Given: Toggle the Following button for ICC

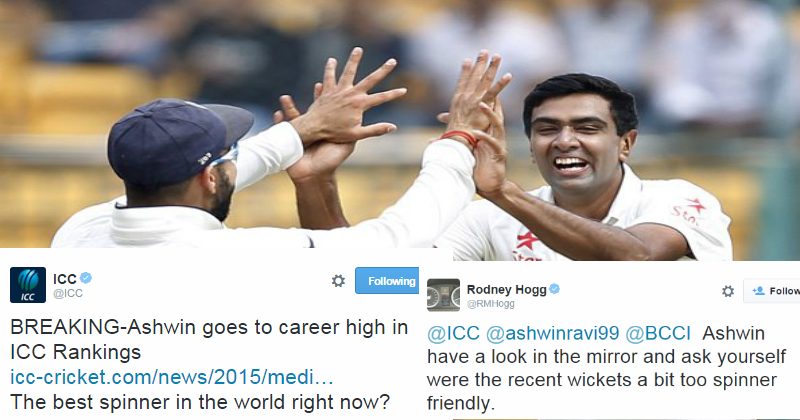Looking at the screenshot, I should click(387, 281).
